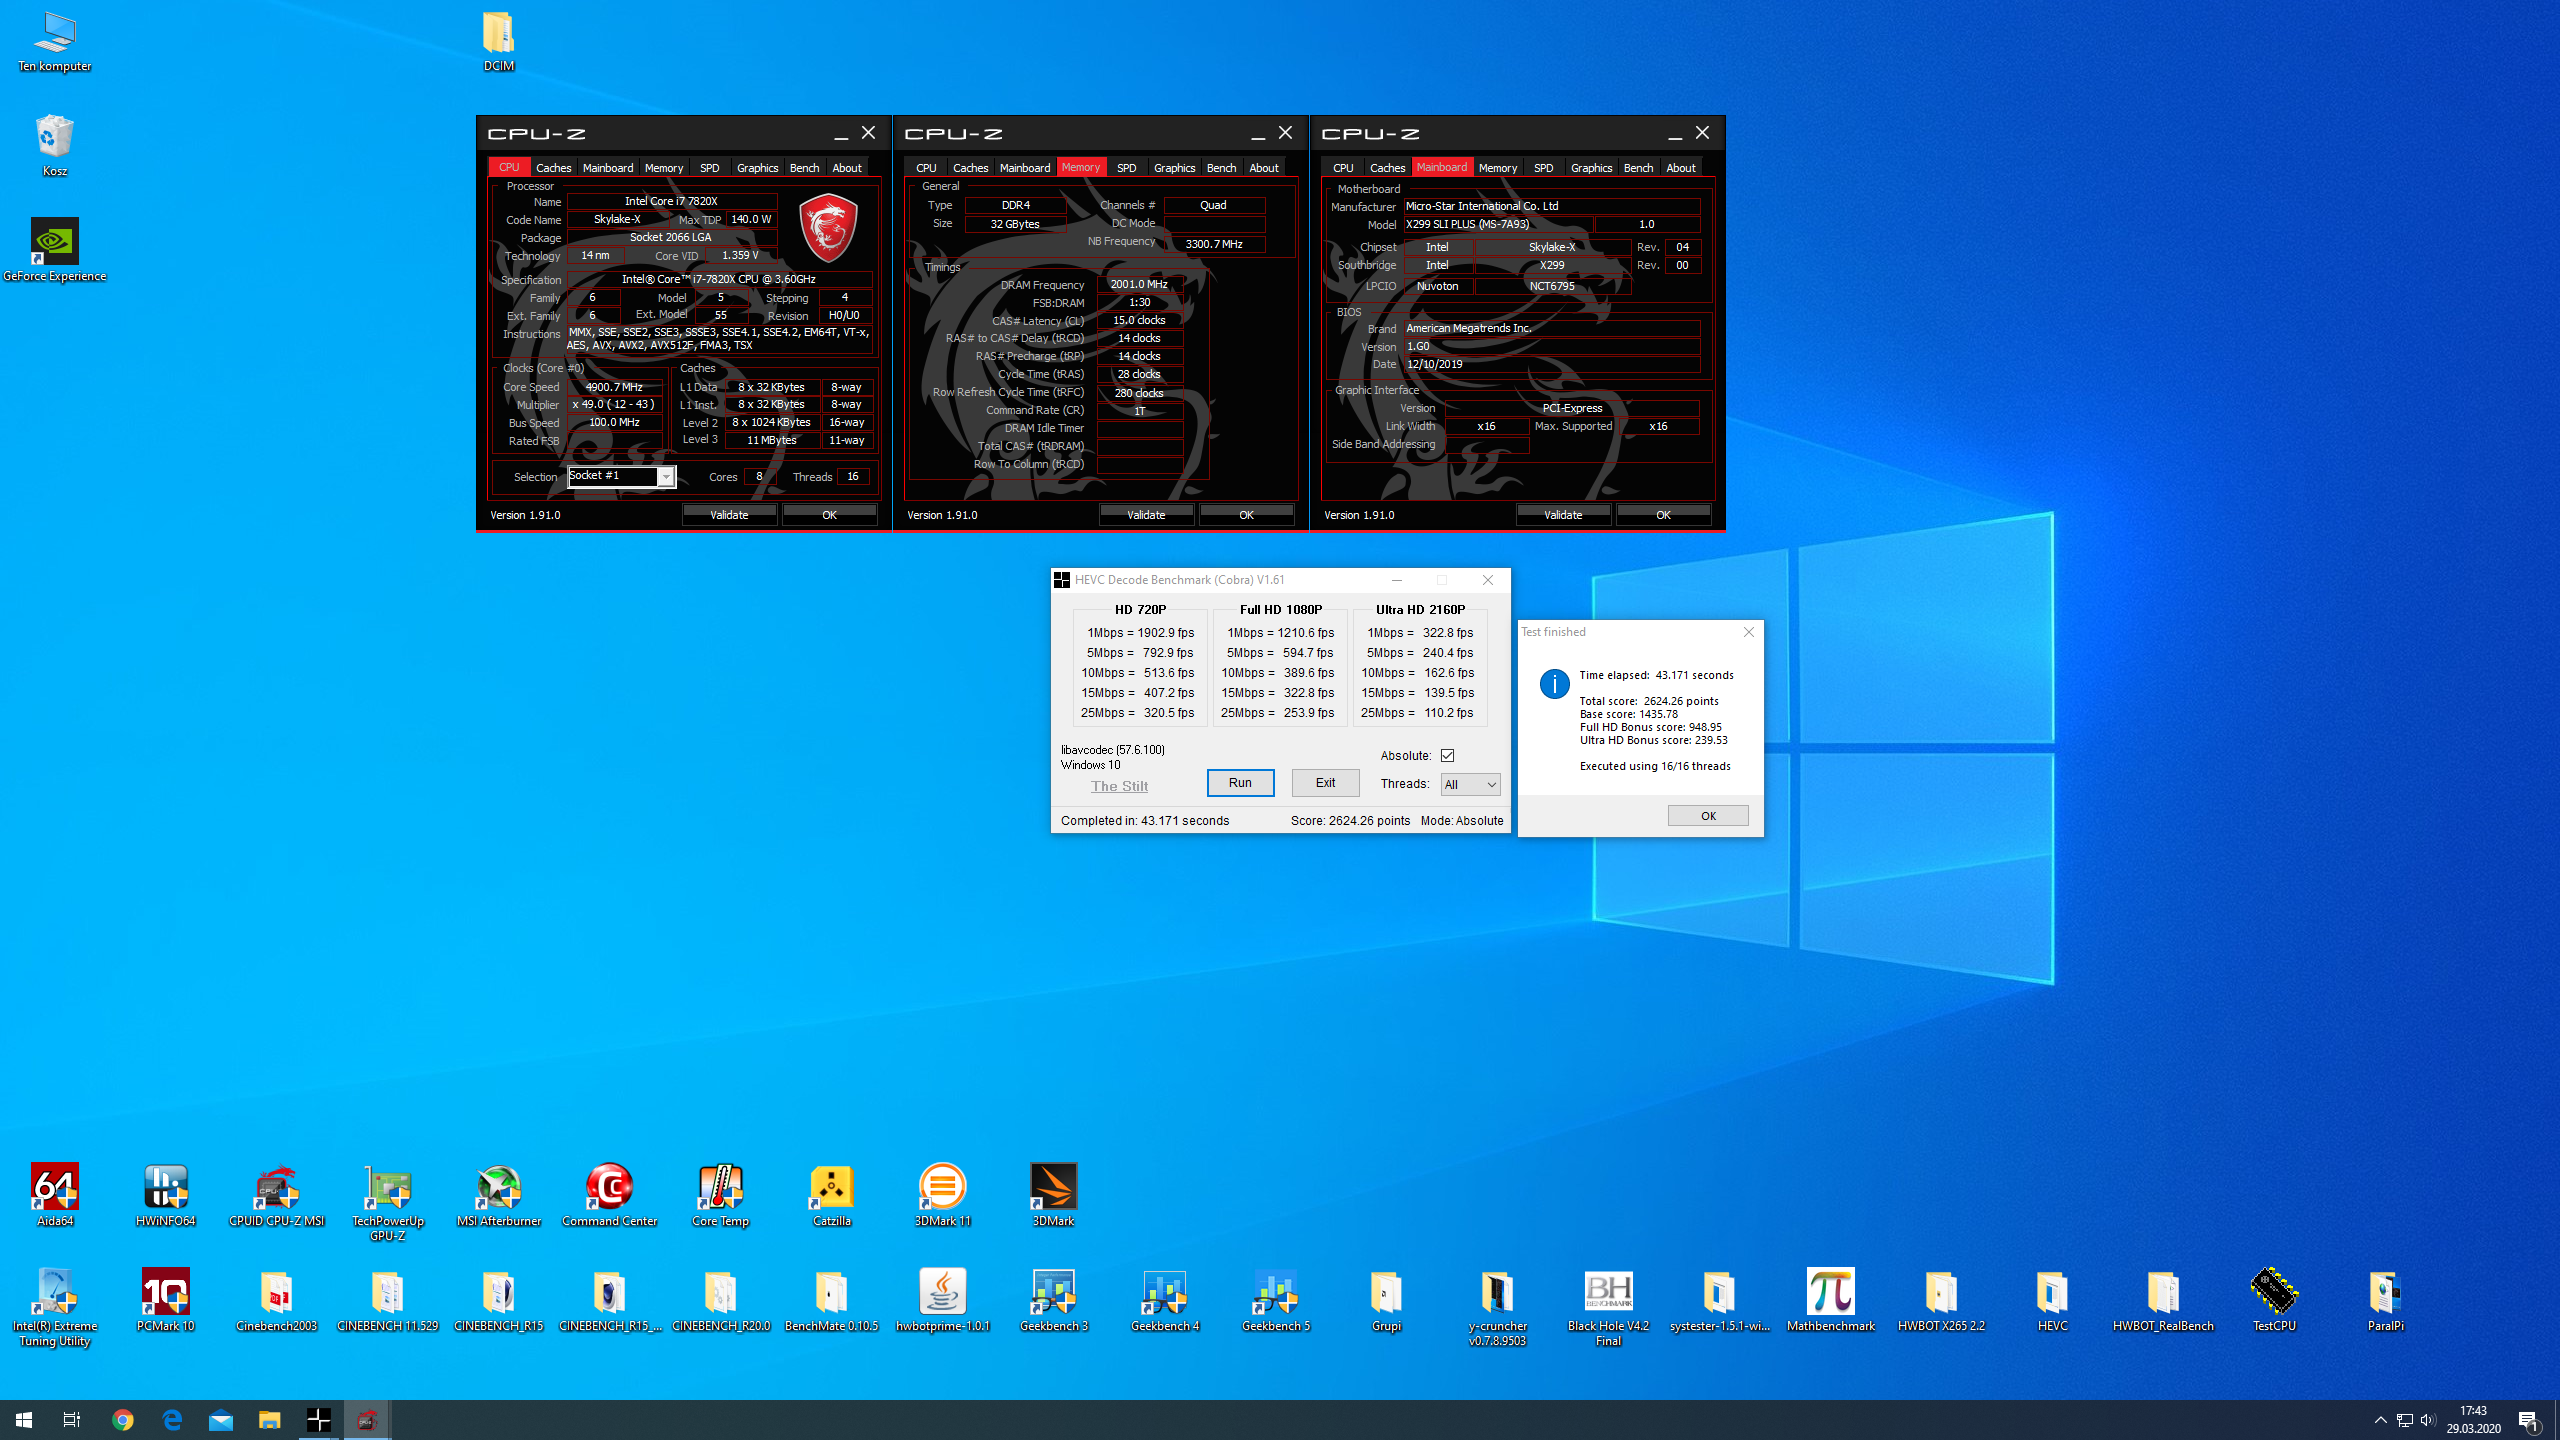Open the Grupi folder icon
Viewport: 2560px width, 1440px height.
tap(1387, 1300)
